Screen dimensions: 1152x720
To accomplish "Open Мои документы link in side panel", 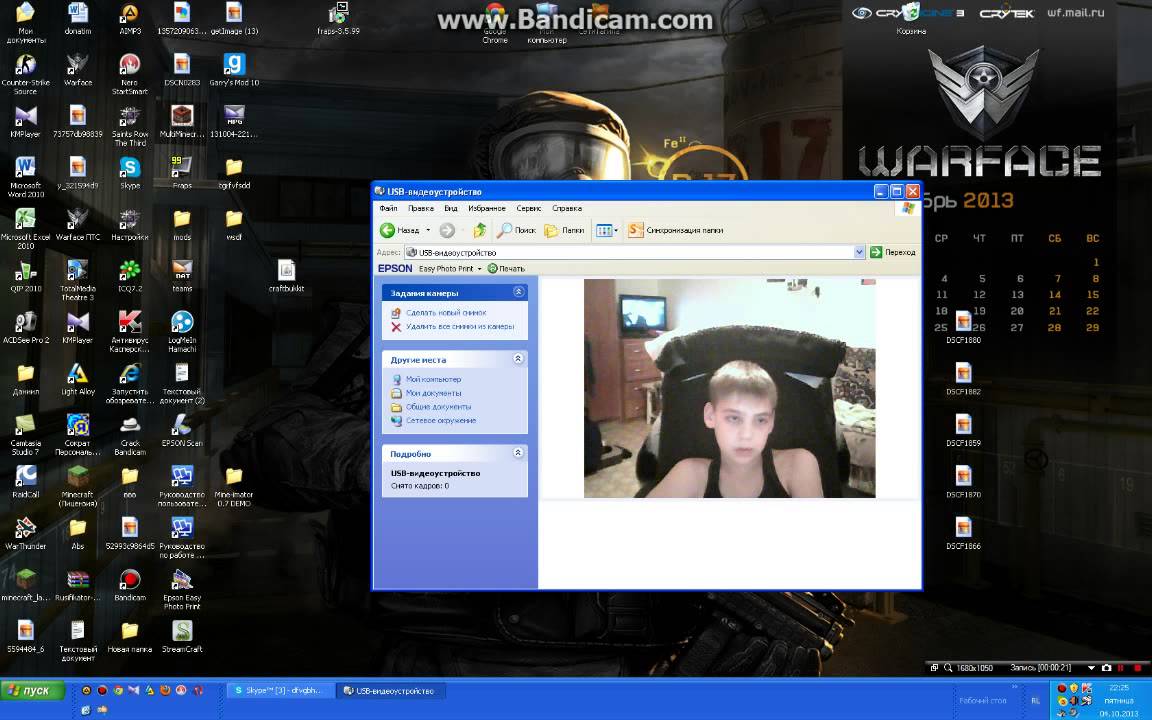I will [x=433, y=393].
